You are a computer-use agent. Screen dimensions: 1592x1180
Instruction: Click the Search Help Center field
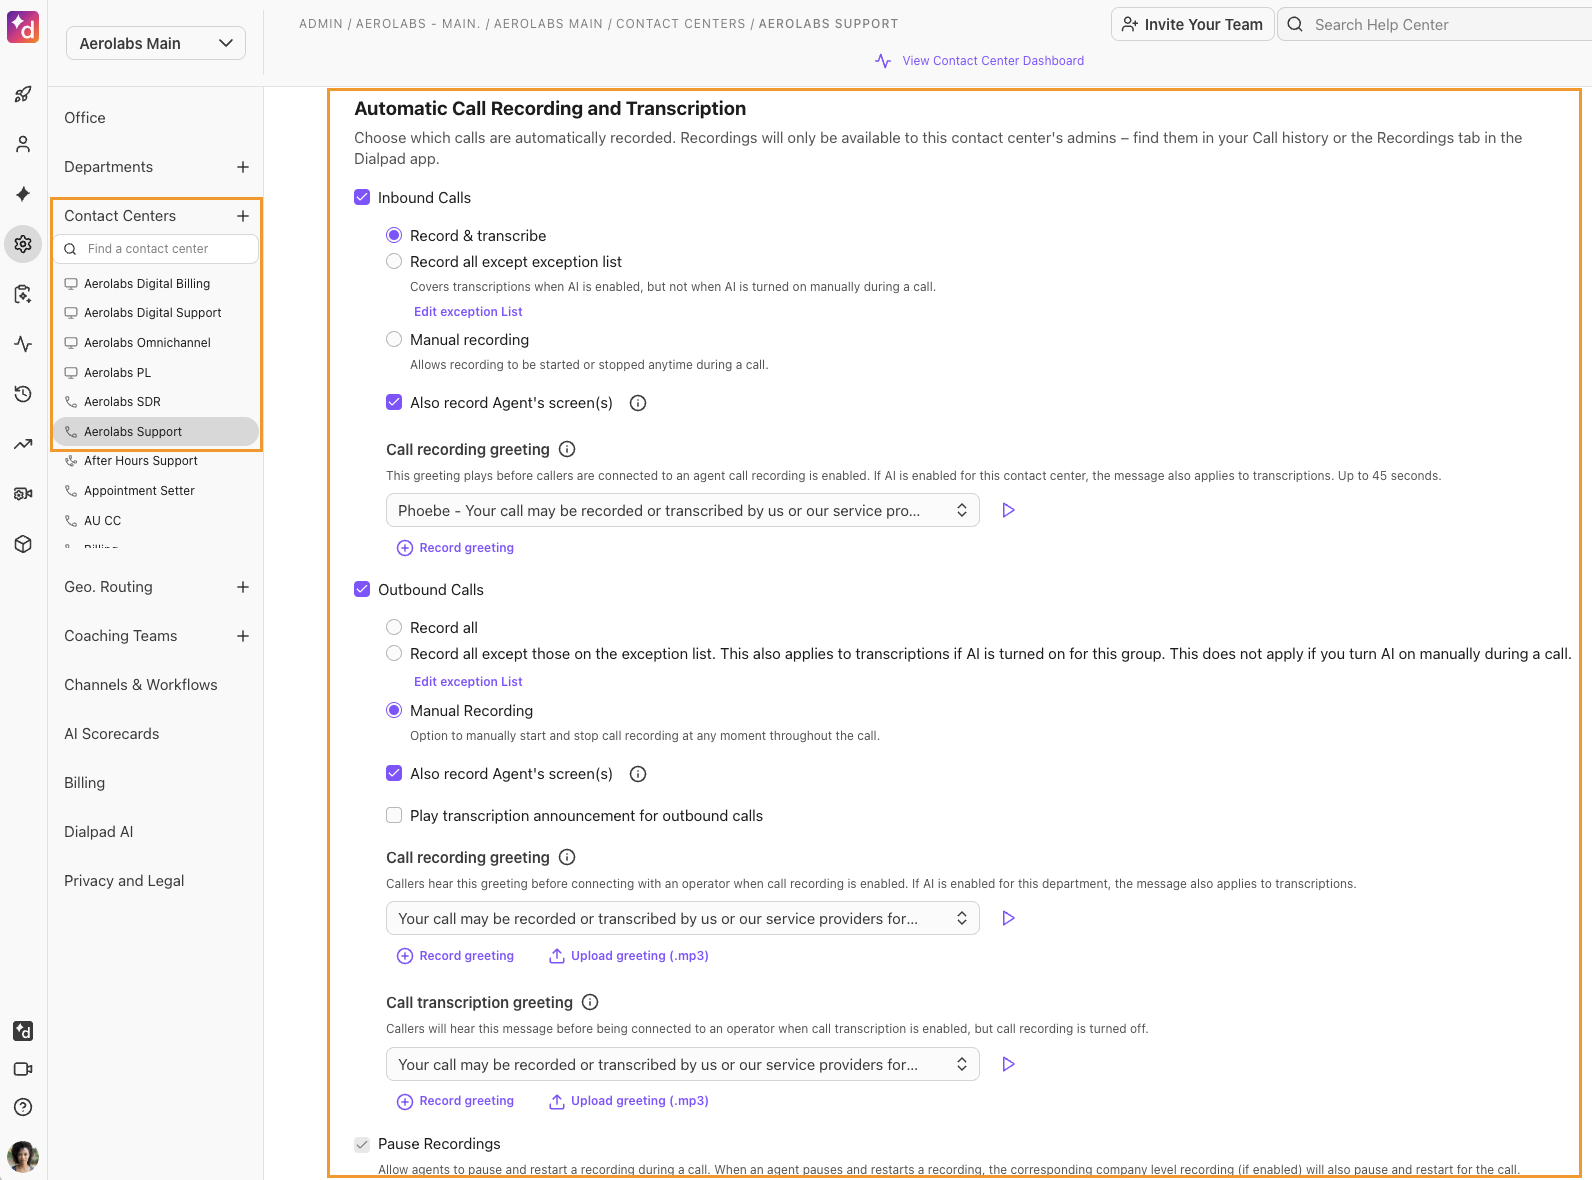[1435, 24]
